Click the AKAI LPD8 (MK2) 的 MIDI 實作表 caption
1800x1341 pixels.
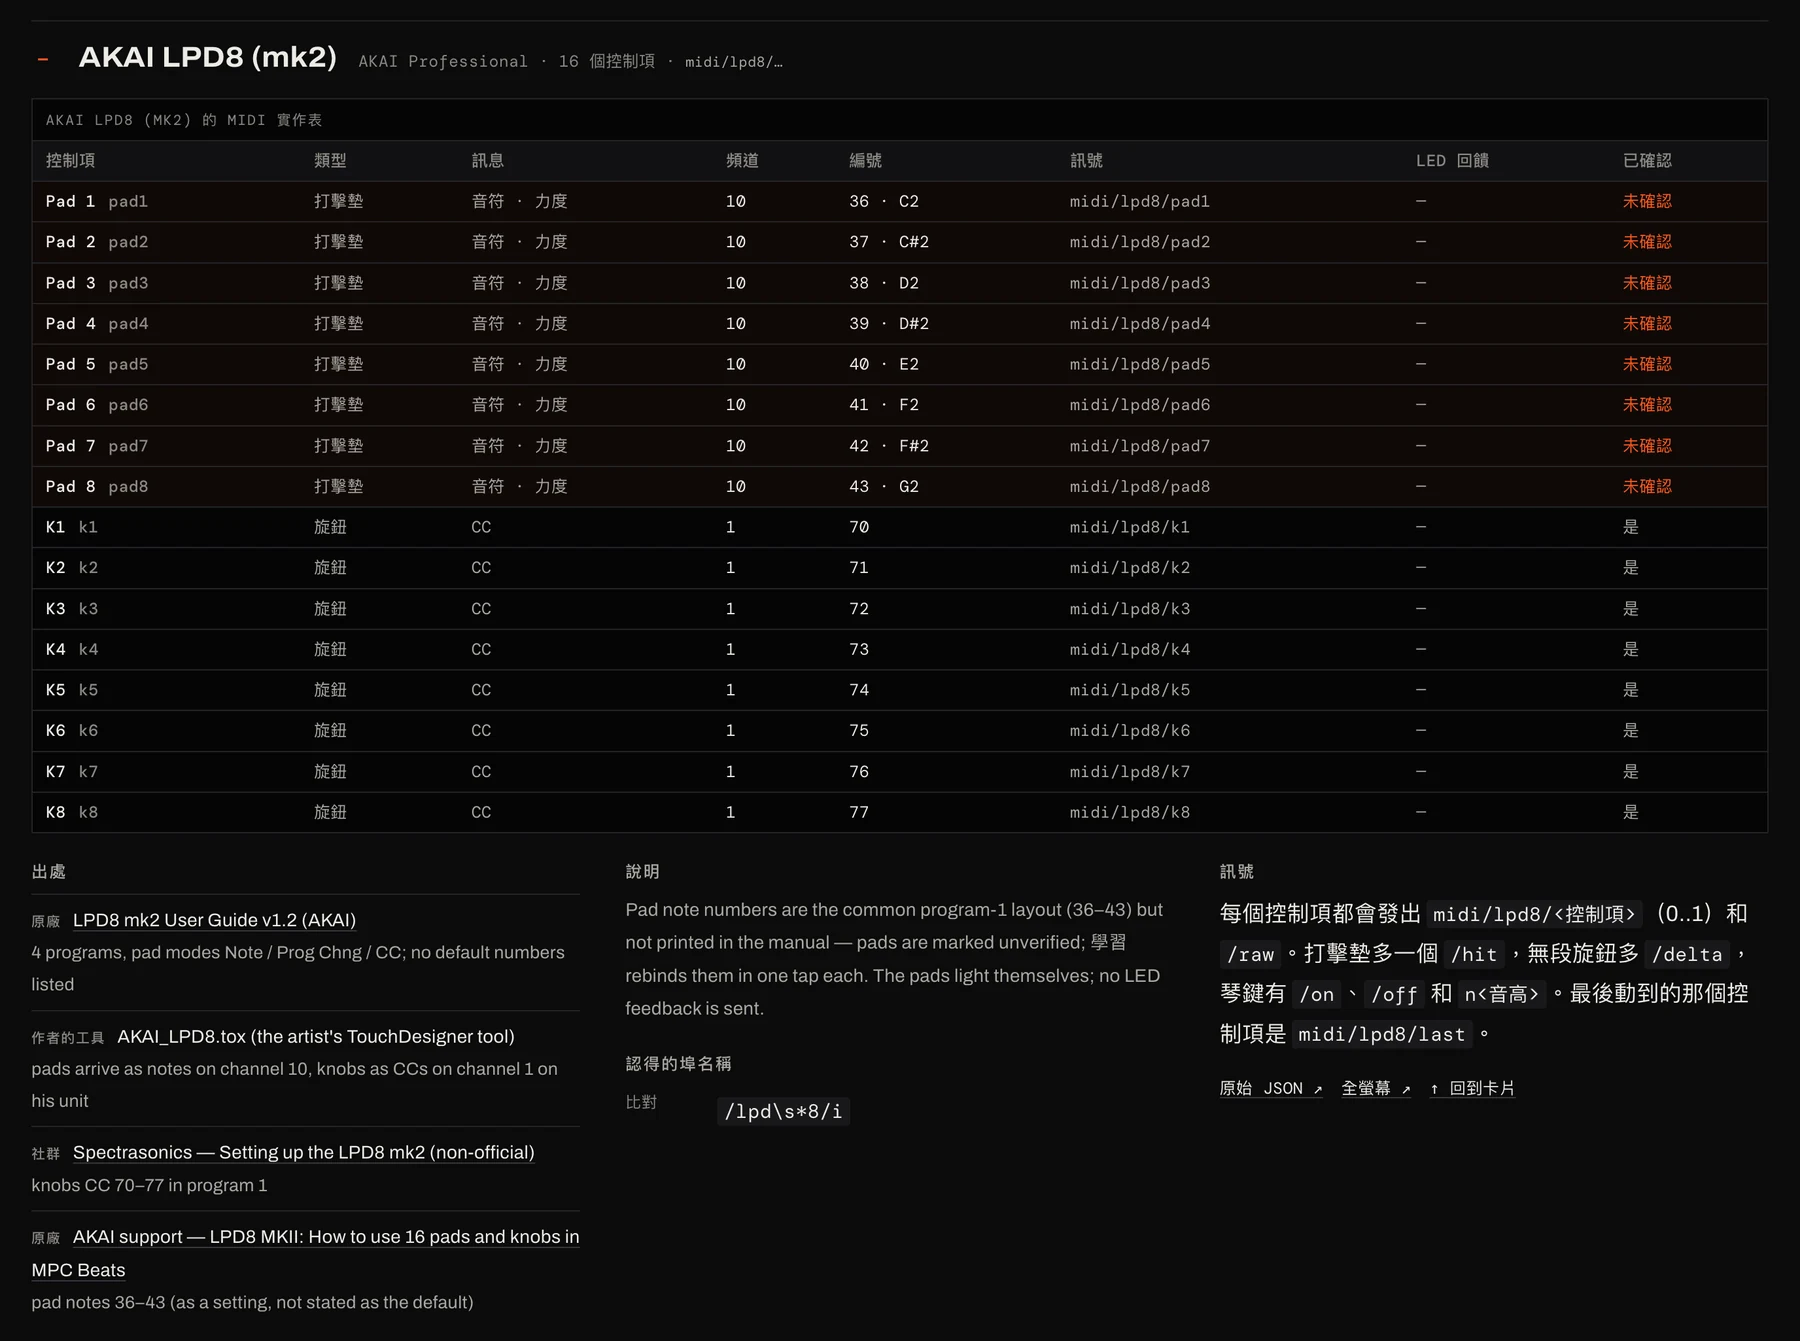click(x=184, y=120)
